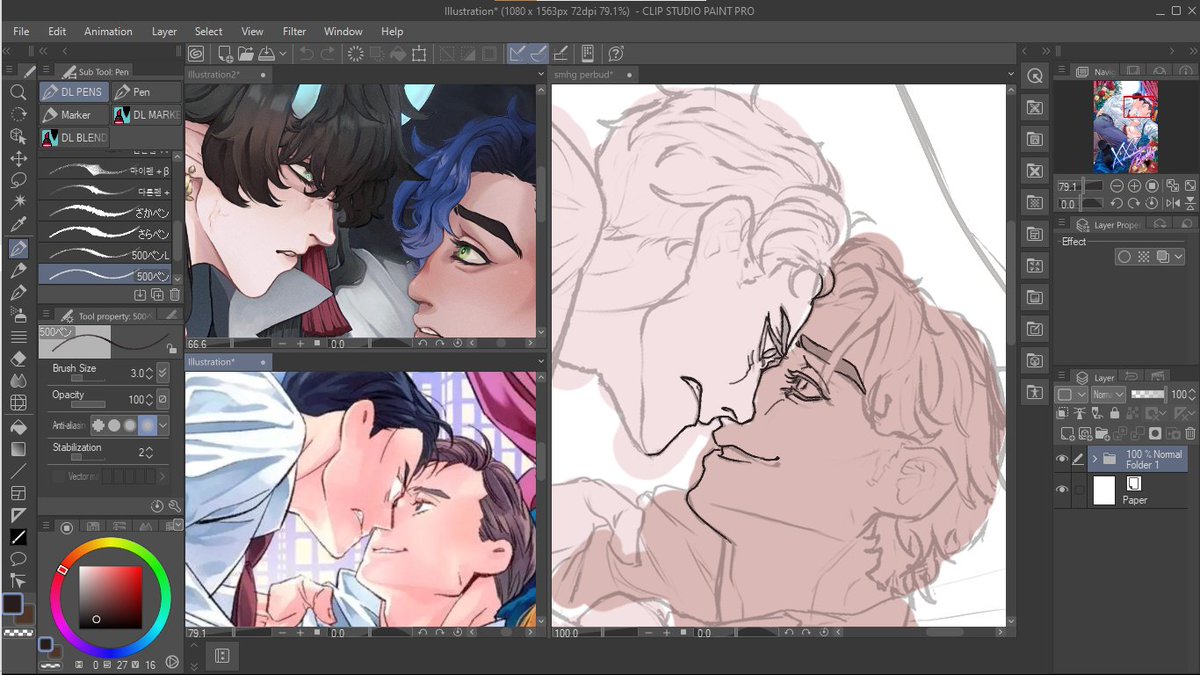
Task: Expand Folder 1 layer chevron
Action: click(1094, 460)
